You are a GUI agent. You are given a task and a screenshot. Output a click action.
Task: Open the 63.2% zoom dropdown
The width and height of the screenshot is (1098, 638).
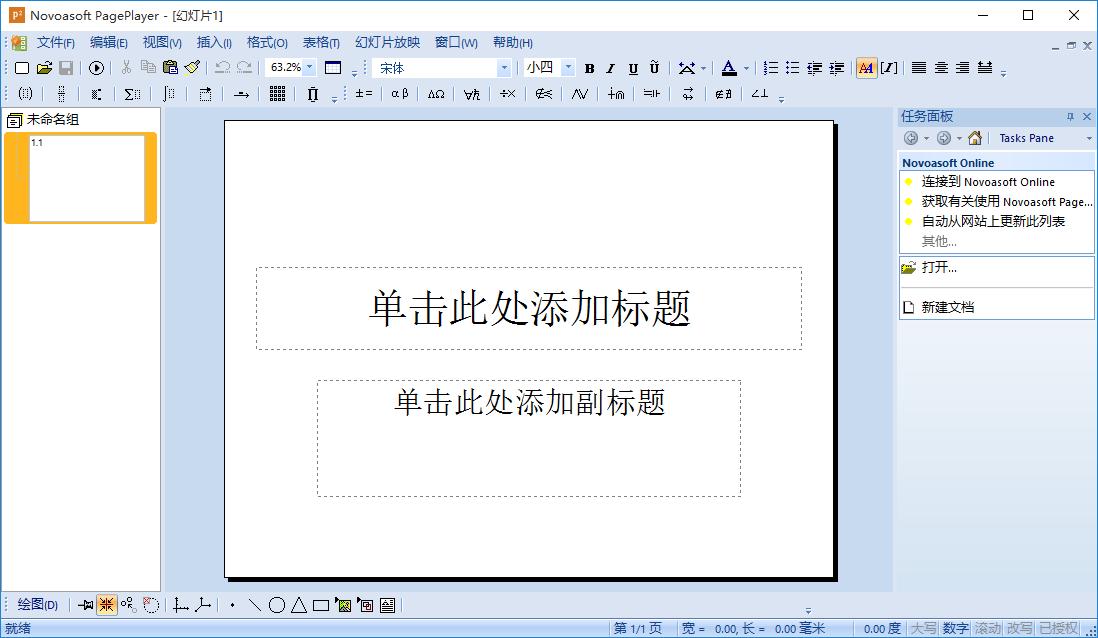(310, 67)
